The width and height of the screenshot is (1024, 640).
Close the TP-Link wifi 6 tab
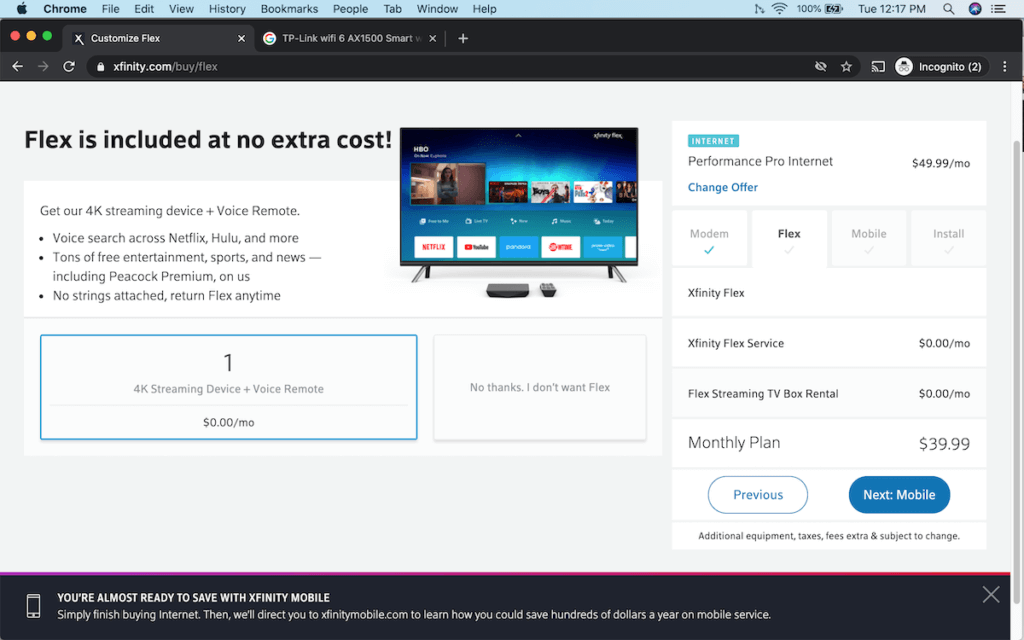click(x=432, y=39)
